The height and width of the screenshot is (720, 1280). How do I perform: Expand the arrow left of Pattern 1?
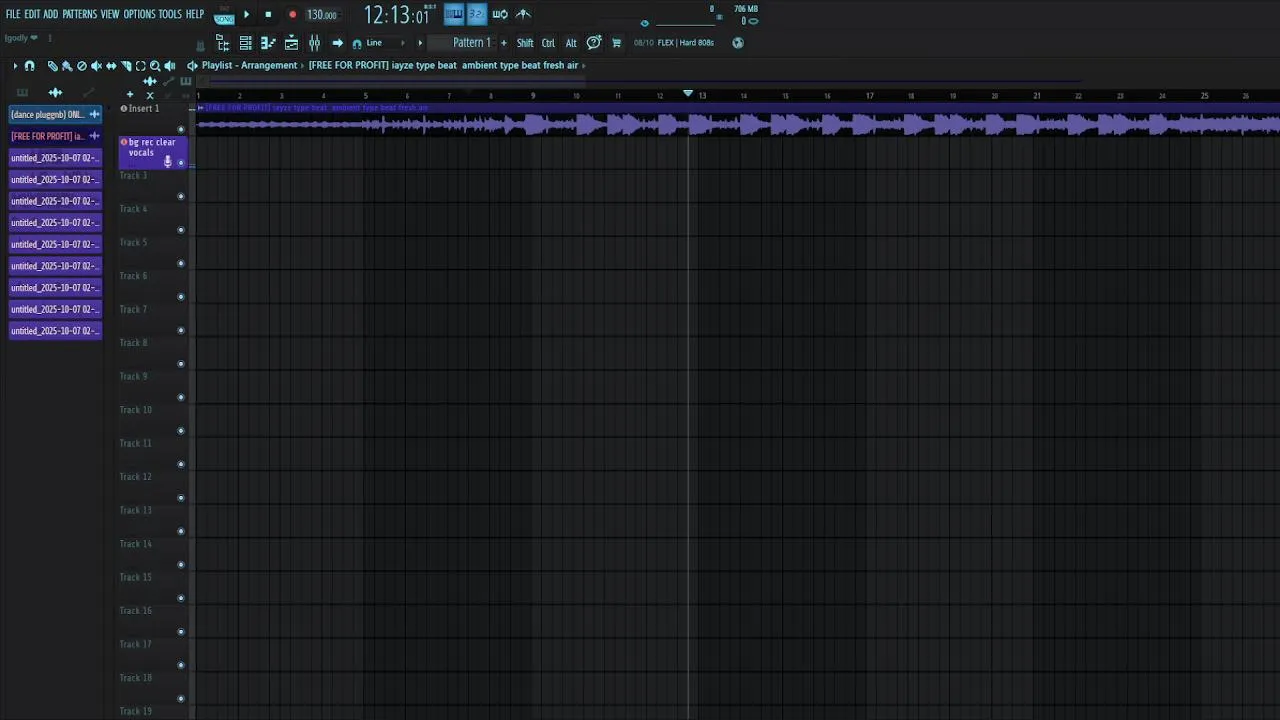point(420,43)
